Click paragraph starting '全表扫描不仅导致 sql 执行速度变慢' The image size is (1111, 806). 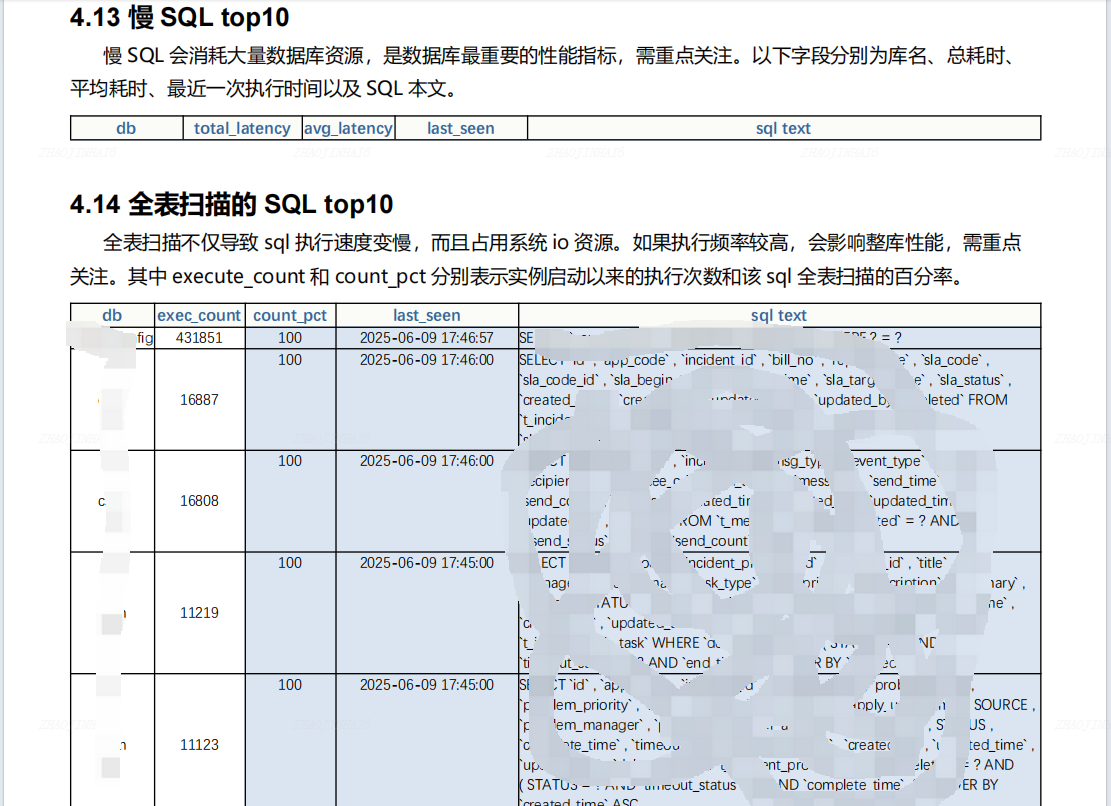pyautogui.click(x=546, y=259)
